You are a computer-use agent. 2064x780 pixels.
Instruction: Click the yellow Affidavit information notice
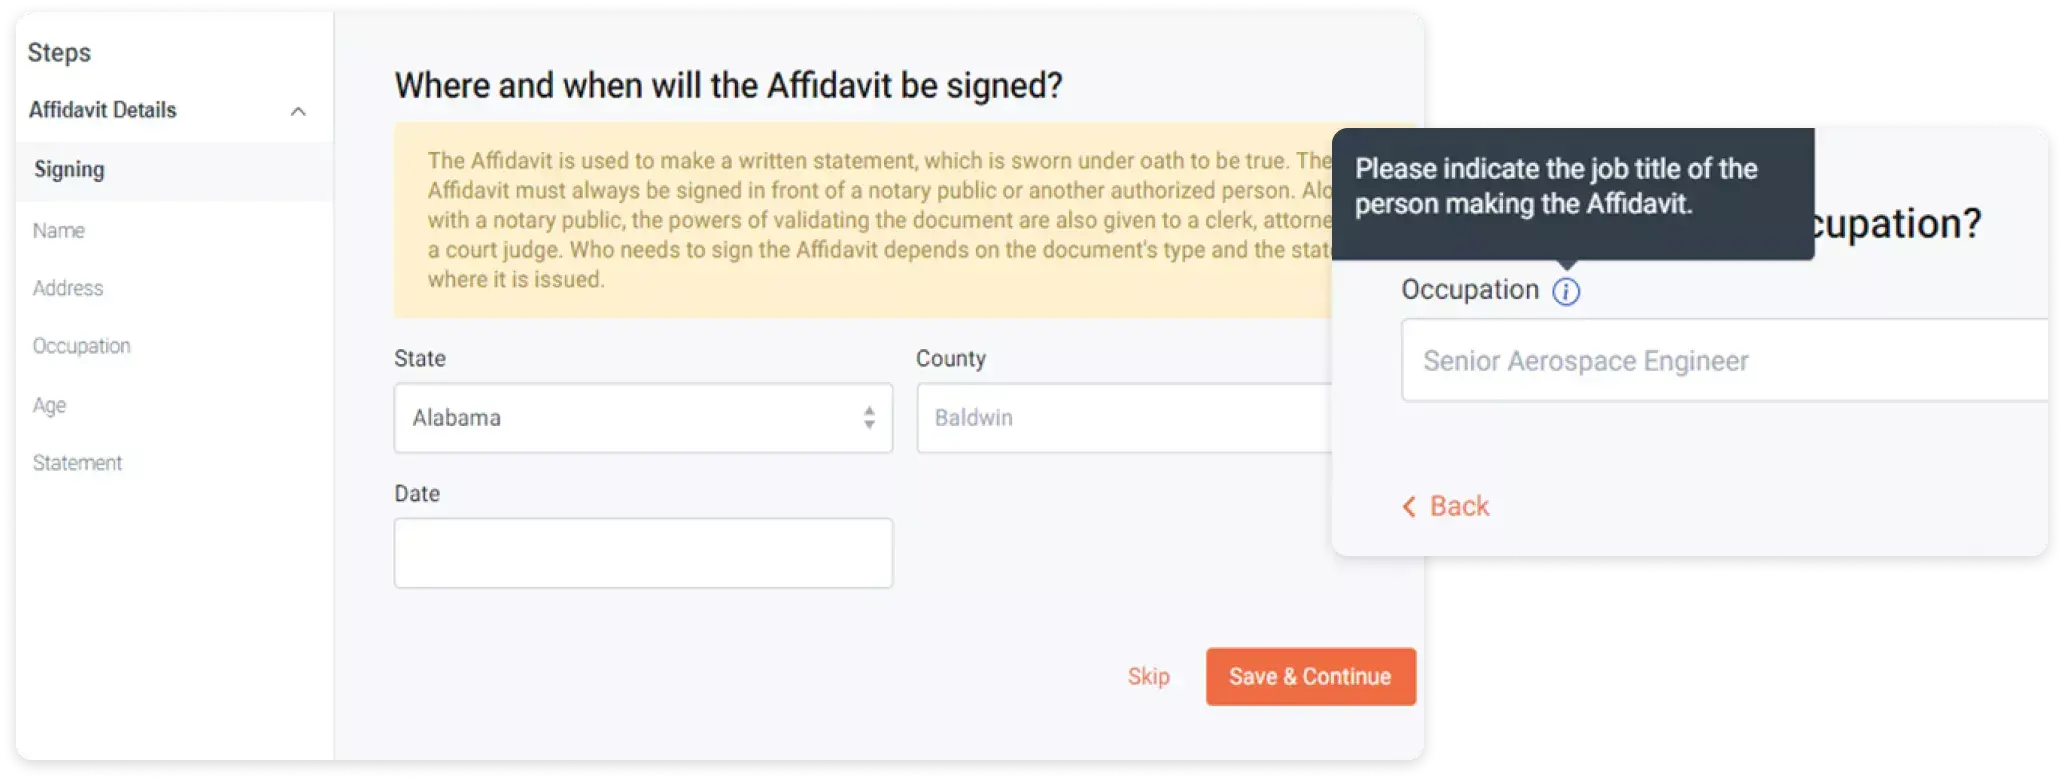coord(860,220)
